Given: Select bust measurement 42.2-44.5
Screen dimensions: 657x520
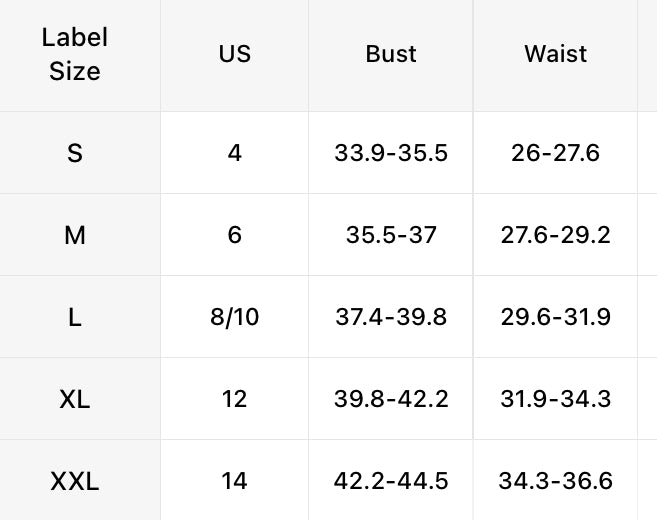Looking at the screenshot, I should pos(391,481).
